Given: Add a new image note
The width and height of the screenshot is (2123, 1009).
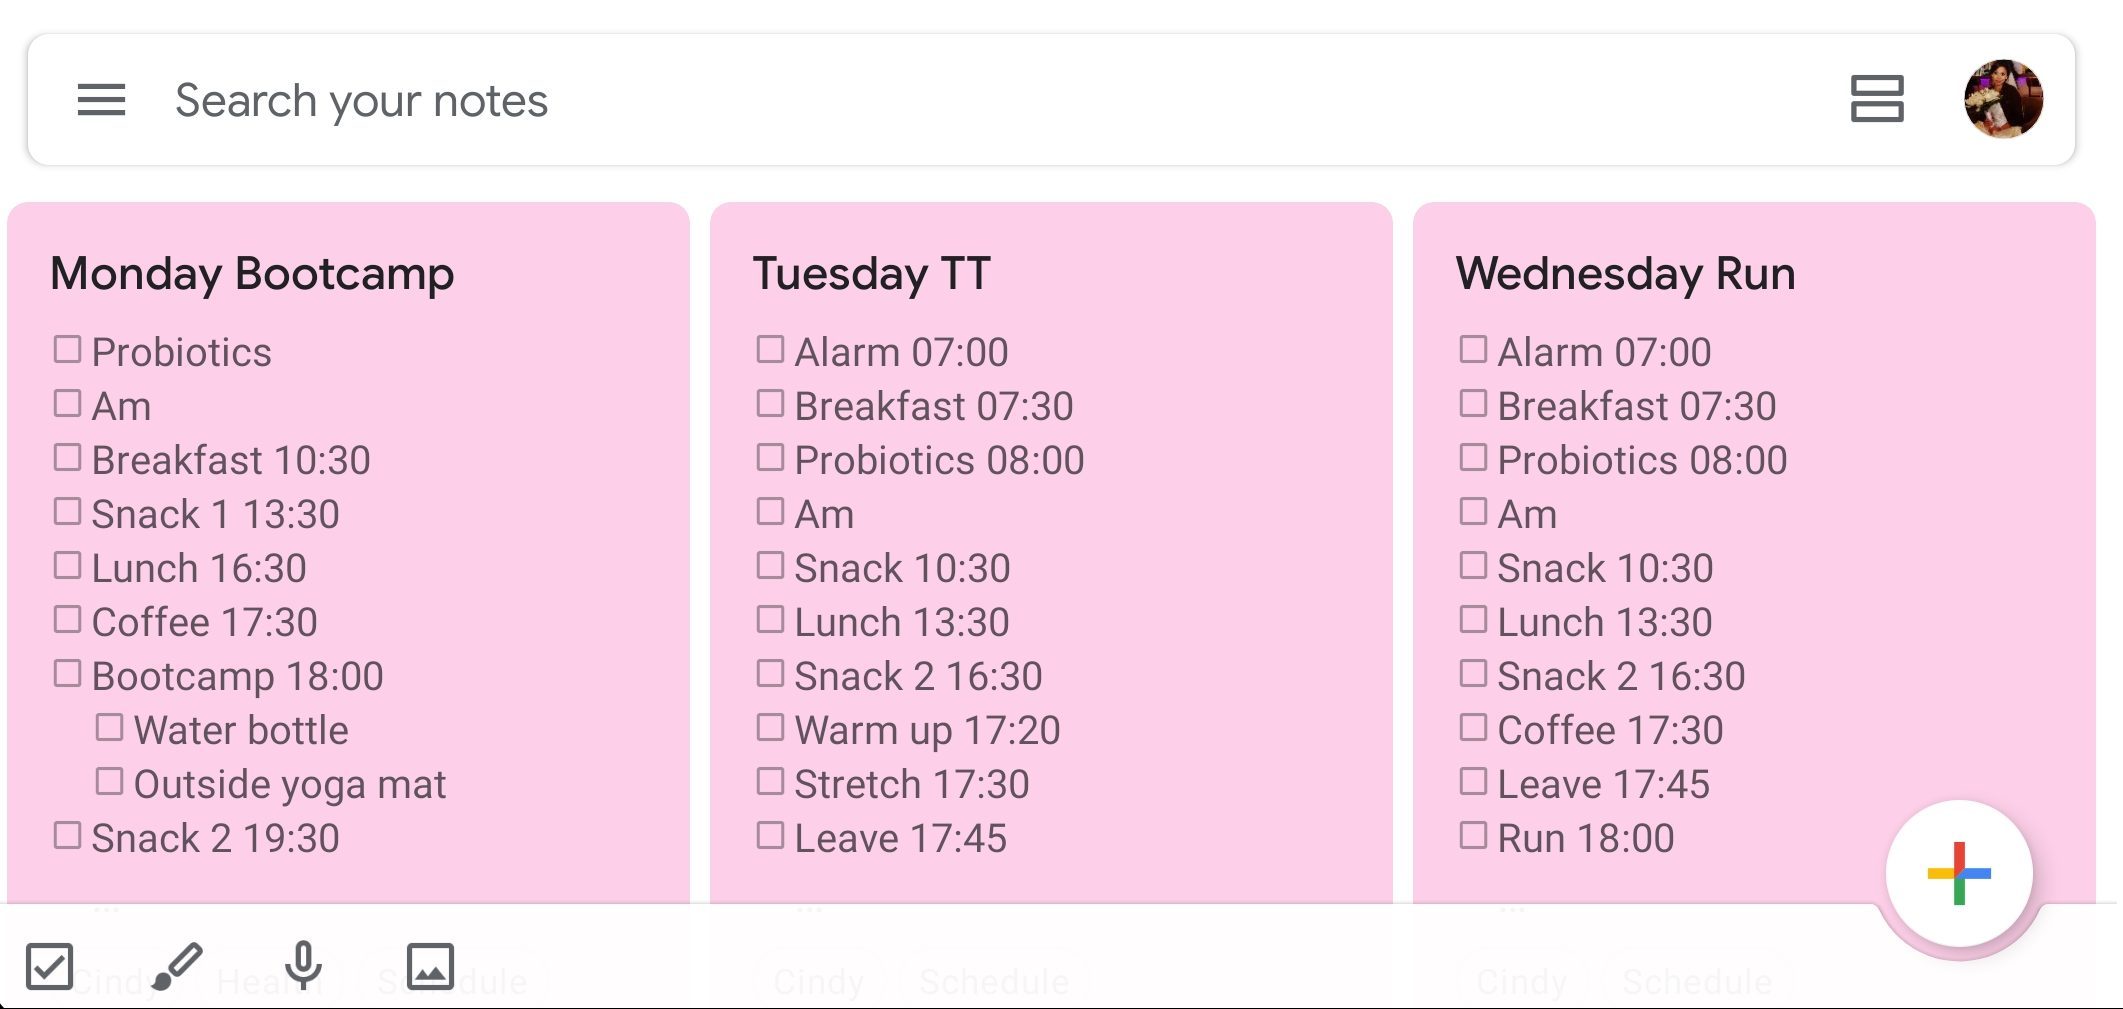Looking at the screenshot, I should [430, 966].
